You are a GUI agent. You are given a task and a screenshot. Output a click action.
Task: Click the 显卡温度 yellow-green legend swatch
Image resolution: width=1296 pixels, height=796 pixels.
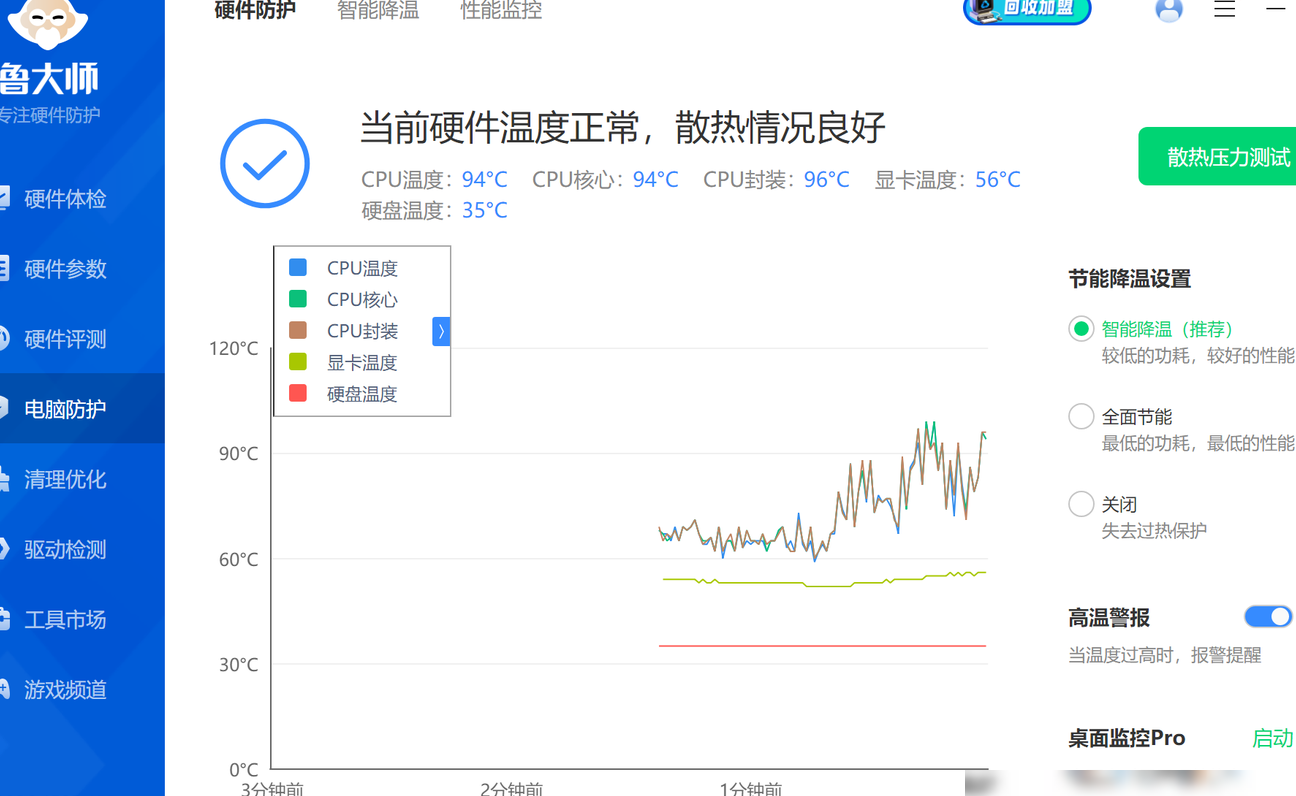pos(298,362)
